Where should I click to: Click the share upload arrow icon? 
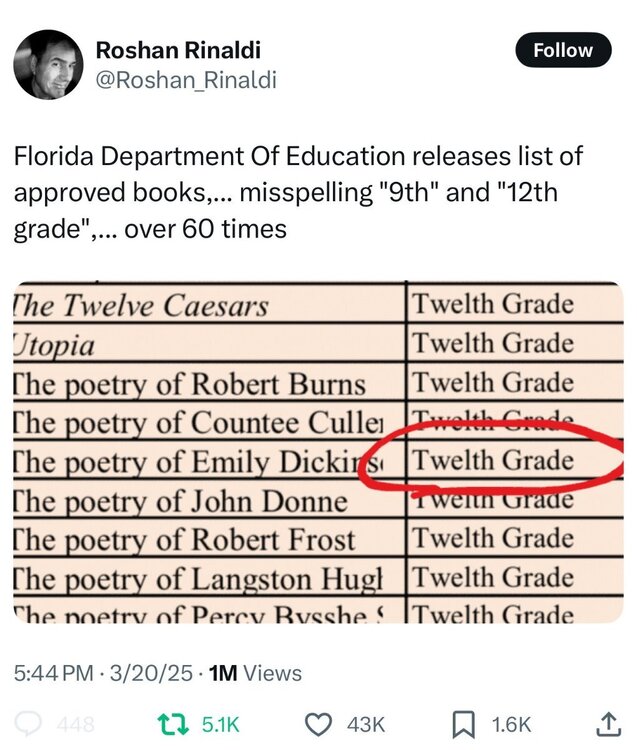[607, 724]
